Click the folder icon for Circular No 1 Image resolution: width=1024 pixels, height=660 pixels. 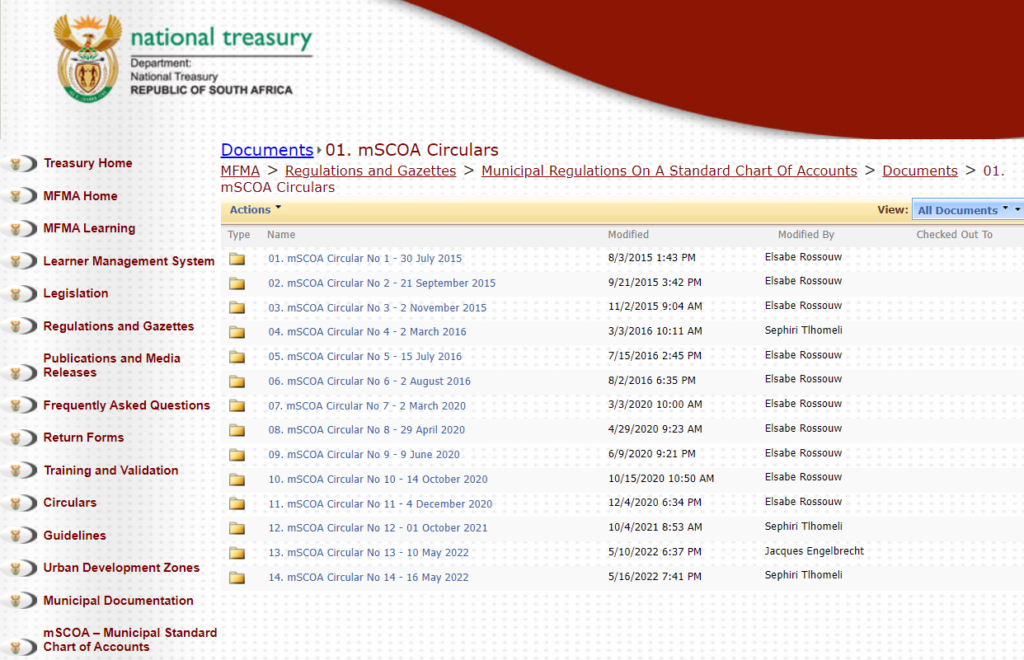(237, 259)
